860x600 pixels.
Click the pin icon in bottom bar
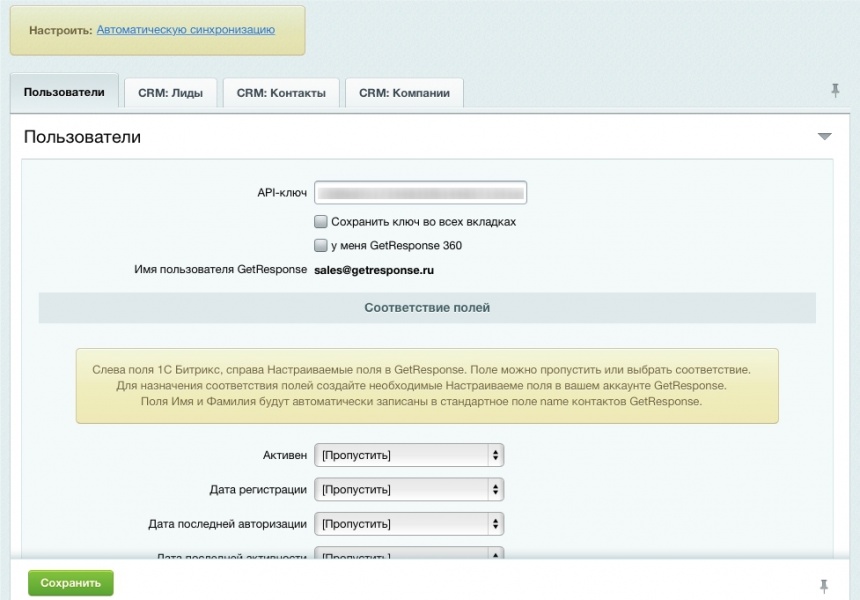click(824, 585)
